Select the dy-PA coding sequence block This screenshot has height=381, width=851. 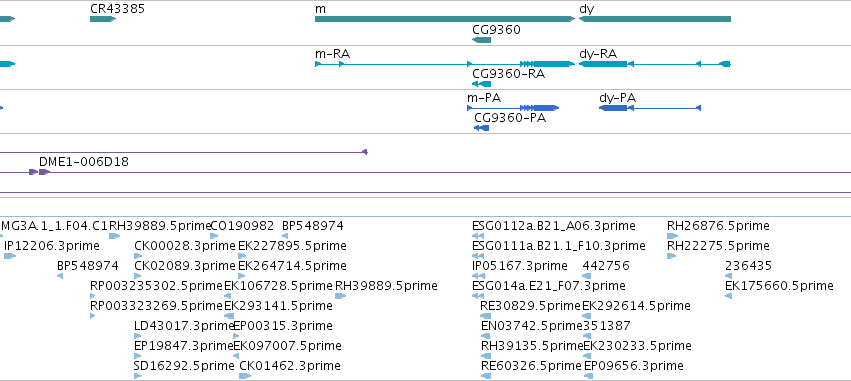(613, 108)
